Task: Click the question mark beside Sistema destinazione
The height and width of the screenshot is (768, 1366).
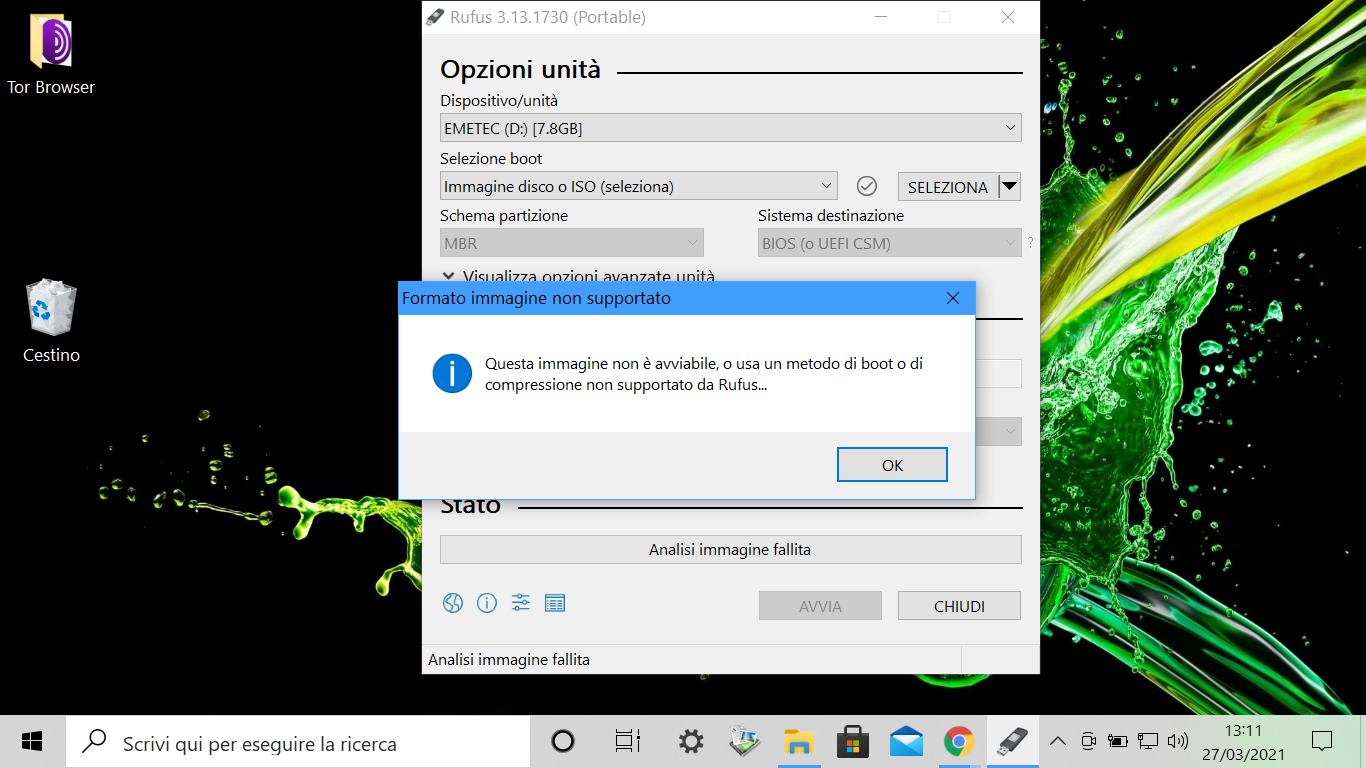Action: 1030,242
